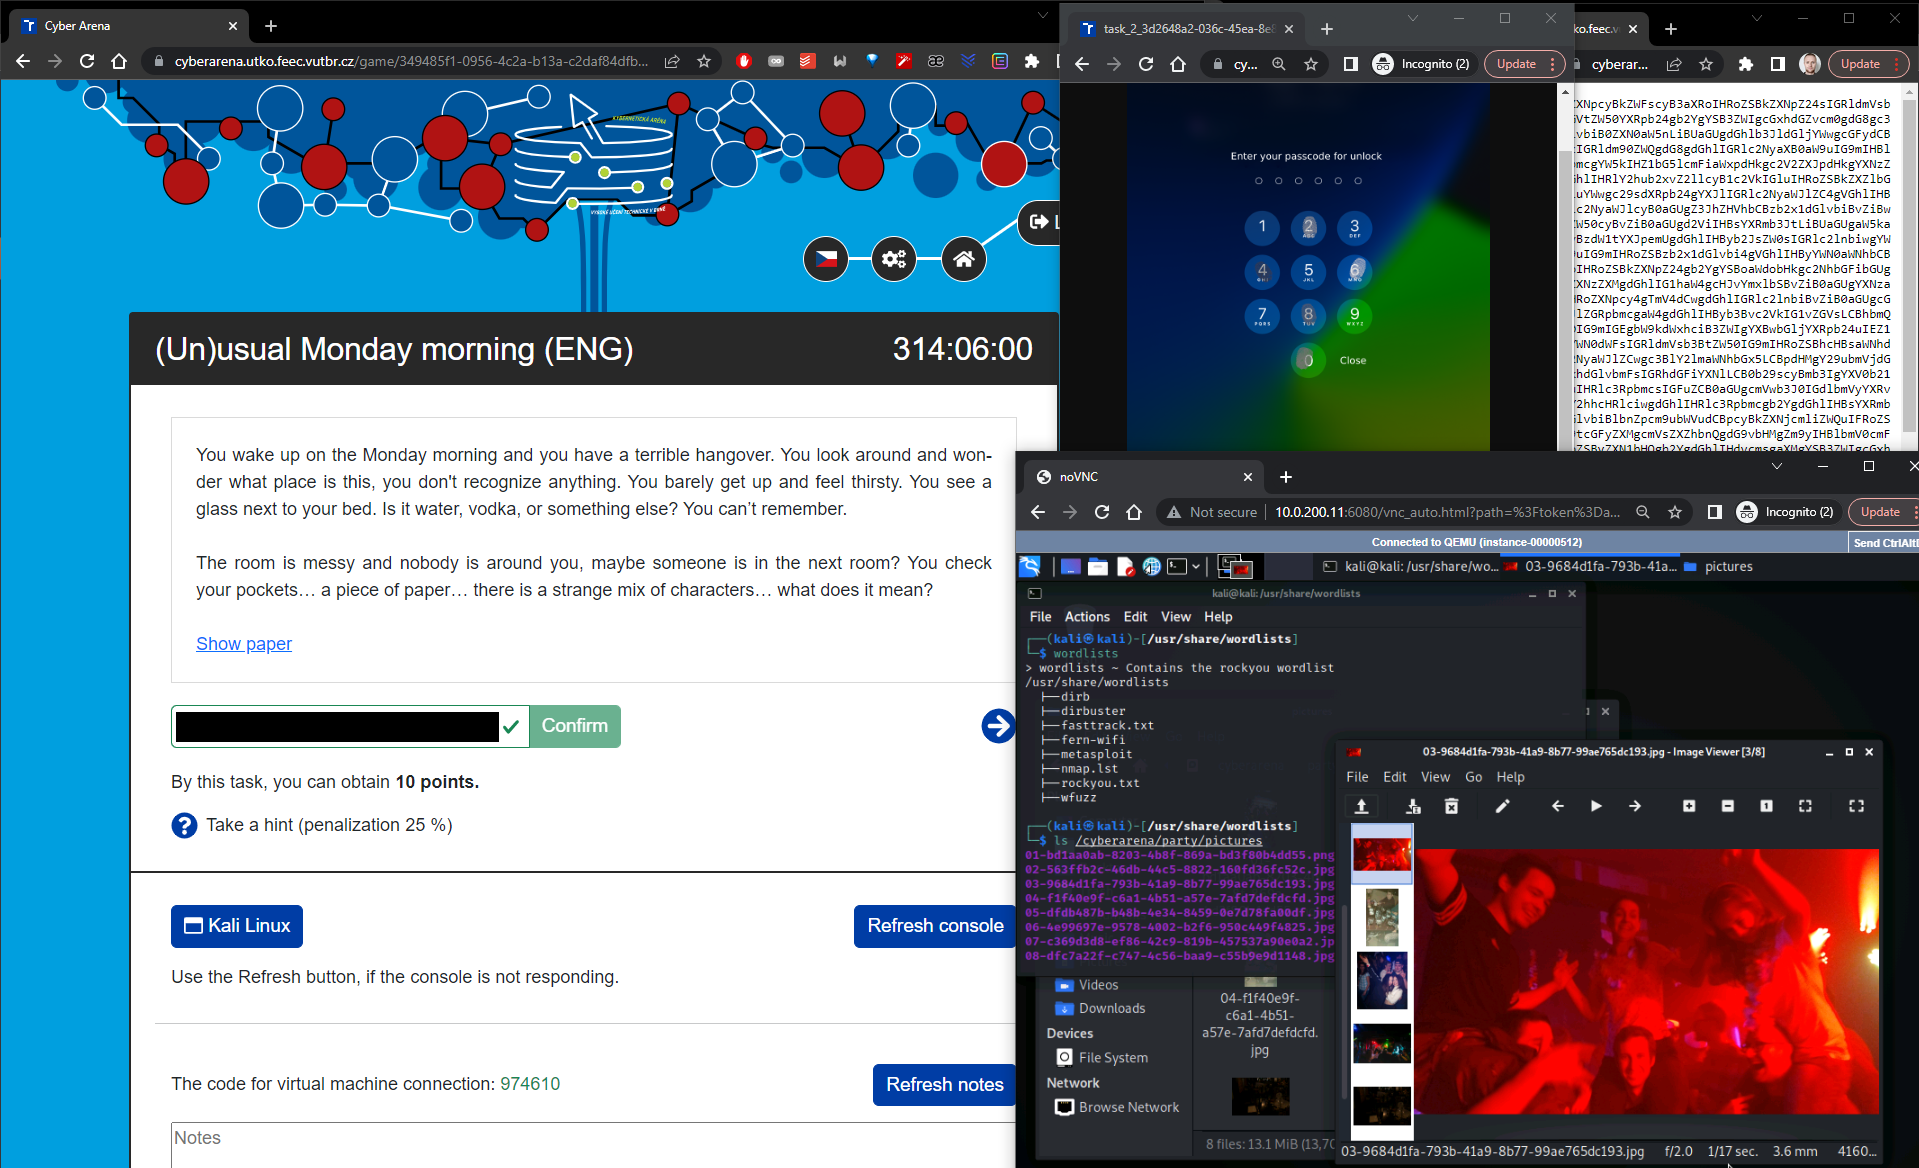Open the Show paper link

coord(244,644)
